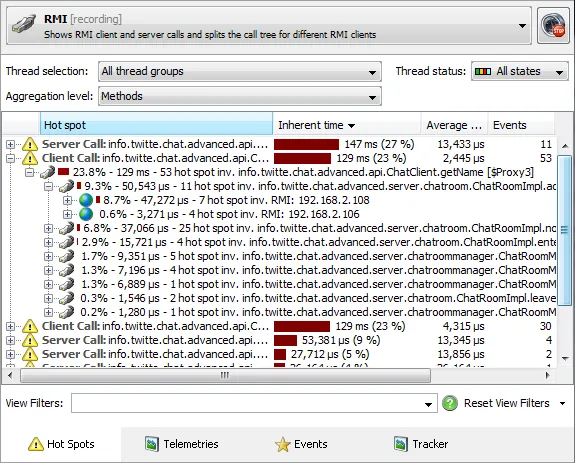The height and width of the screenshot is (463, 575).
Task: Expand the RMI: 192.168.2.108 node
Action: tap(67, 201)
